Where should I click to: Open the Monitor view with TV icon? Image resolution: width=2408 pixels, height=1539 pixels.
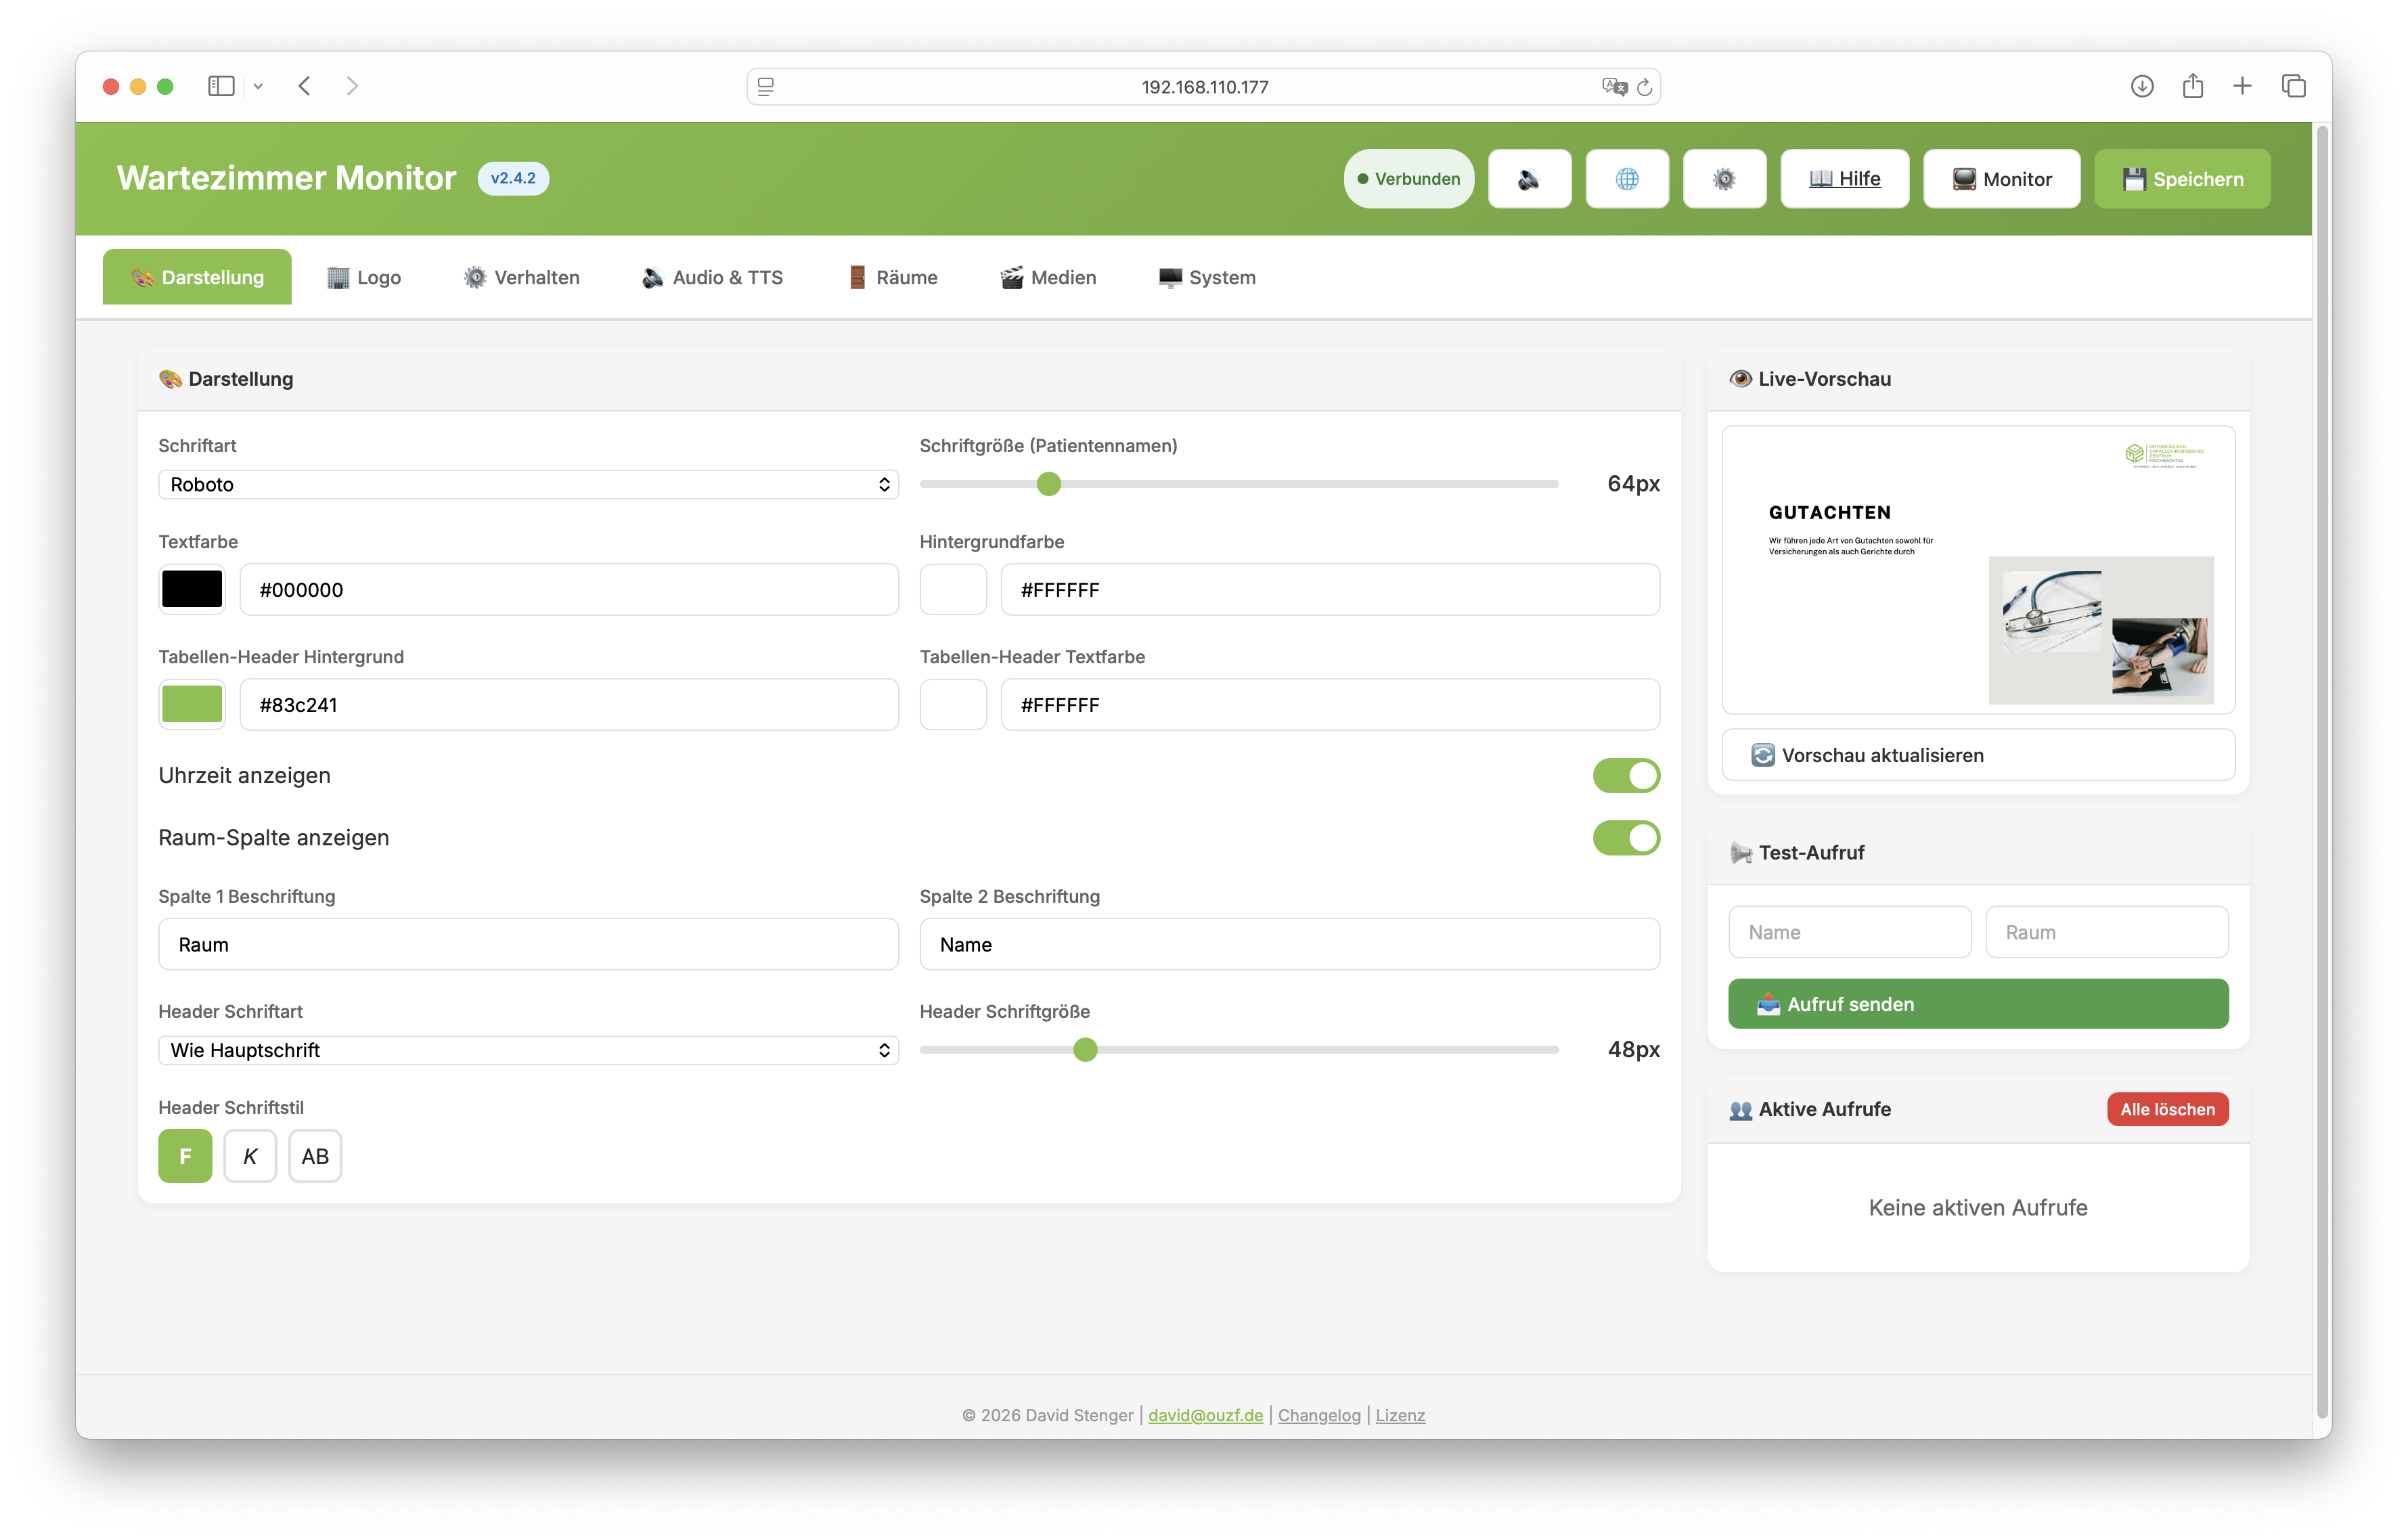tap(2001, 178)
